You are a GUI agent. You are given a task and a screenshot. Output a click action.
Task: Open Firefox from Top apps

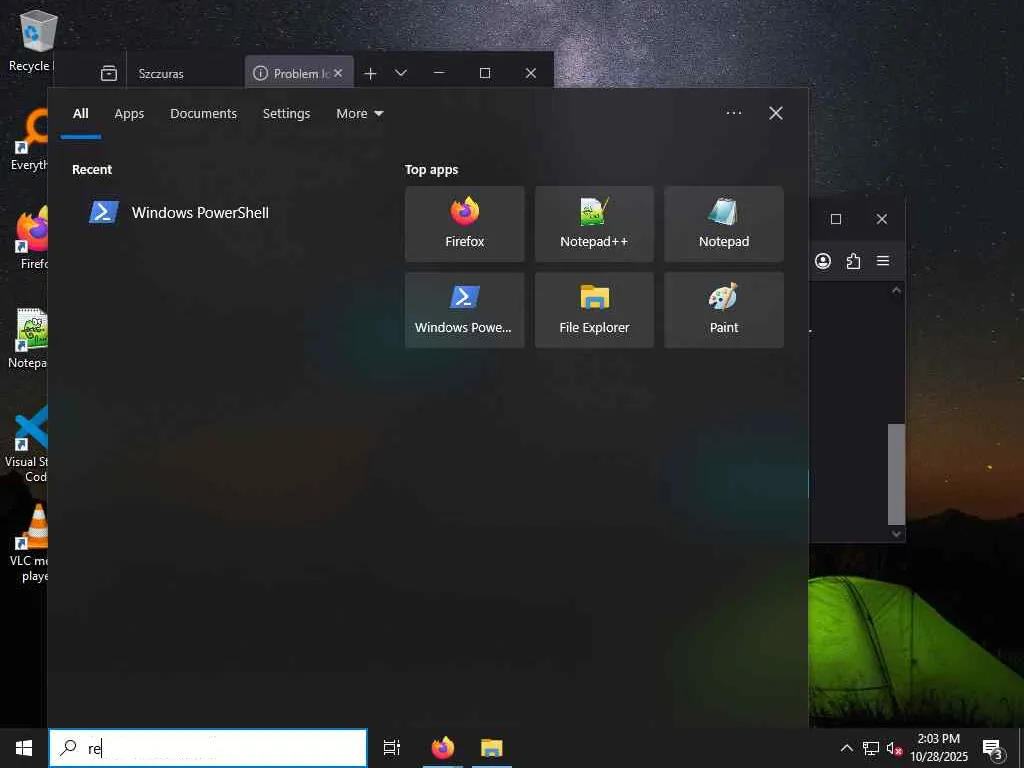pos(464,224)
